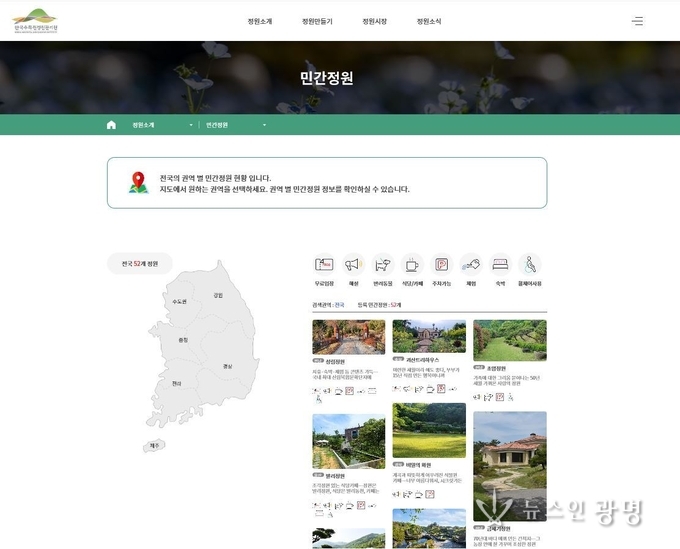Toggle the 유료입장 paid admission ticket filter
680x549 pixels.
(324, 264)
